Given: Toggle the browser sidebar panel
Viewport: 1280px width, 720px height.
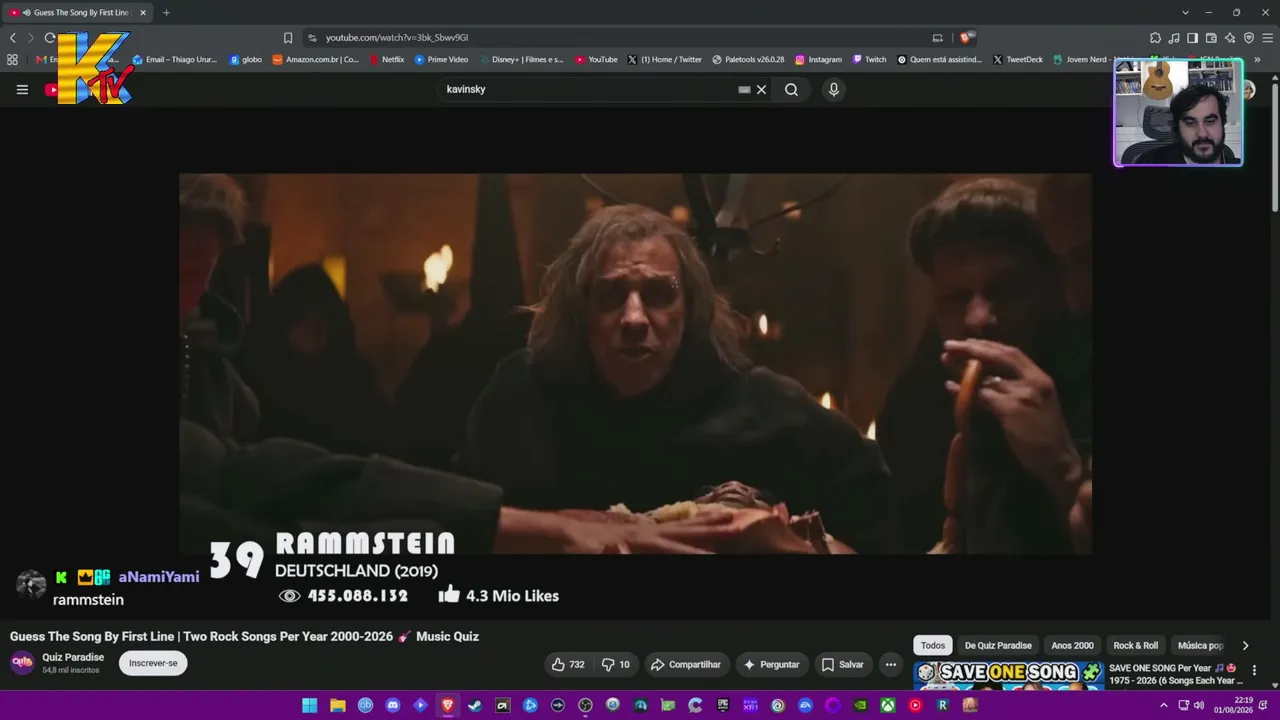Looking at the screenshot, I should 1192,38.
